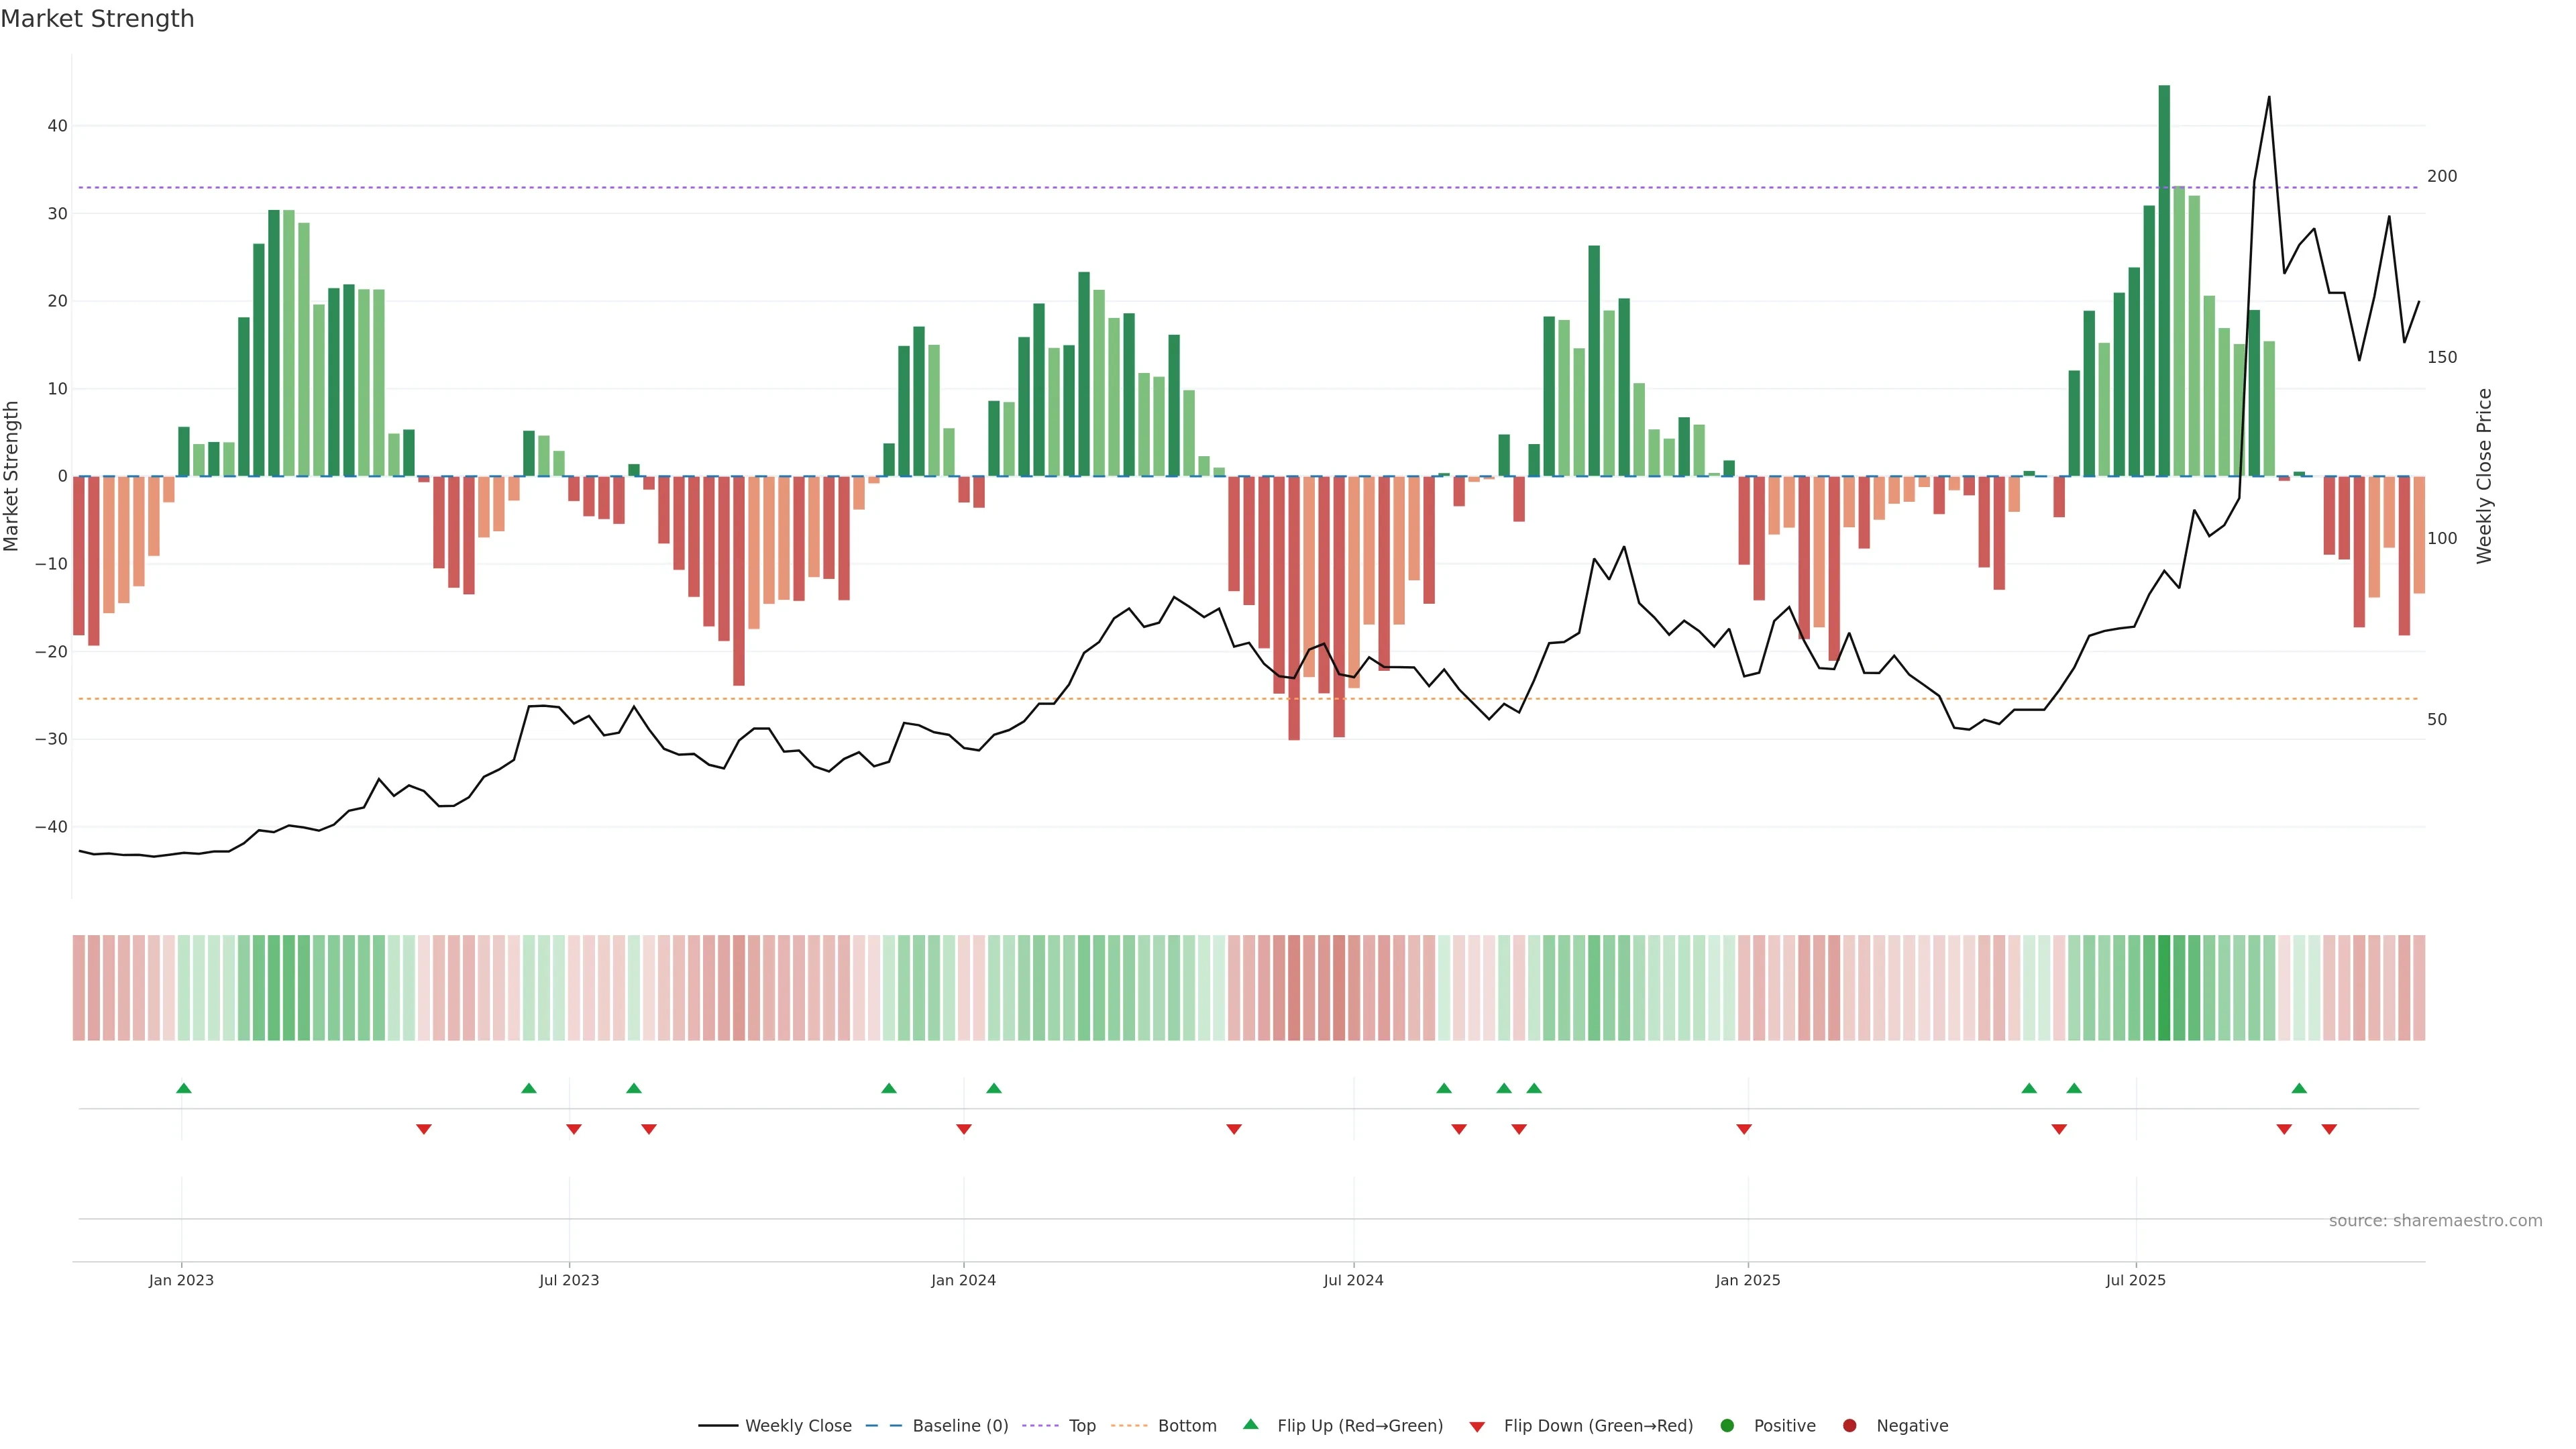
Task: Click the weekly close price peak
Action: pos(2269,97)
